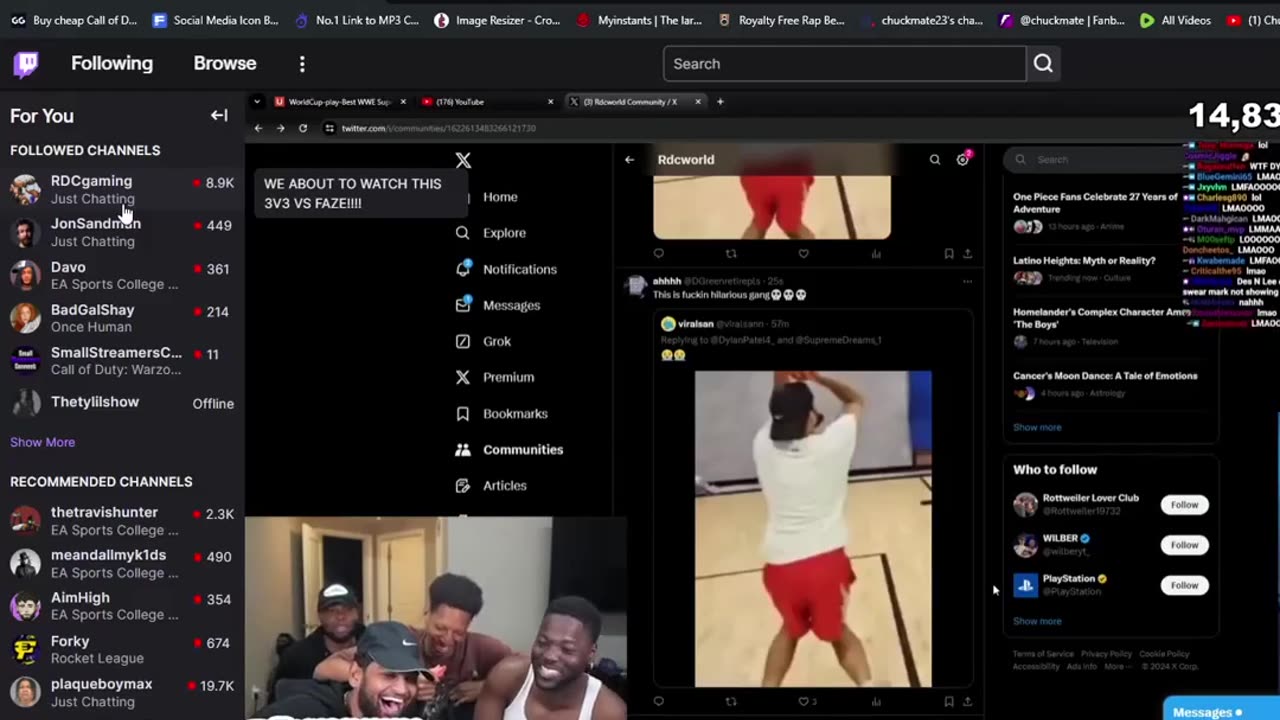
Task: Open the Following page
Action: pos(112,63)
